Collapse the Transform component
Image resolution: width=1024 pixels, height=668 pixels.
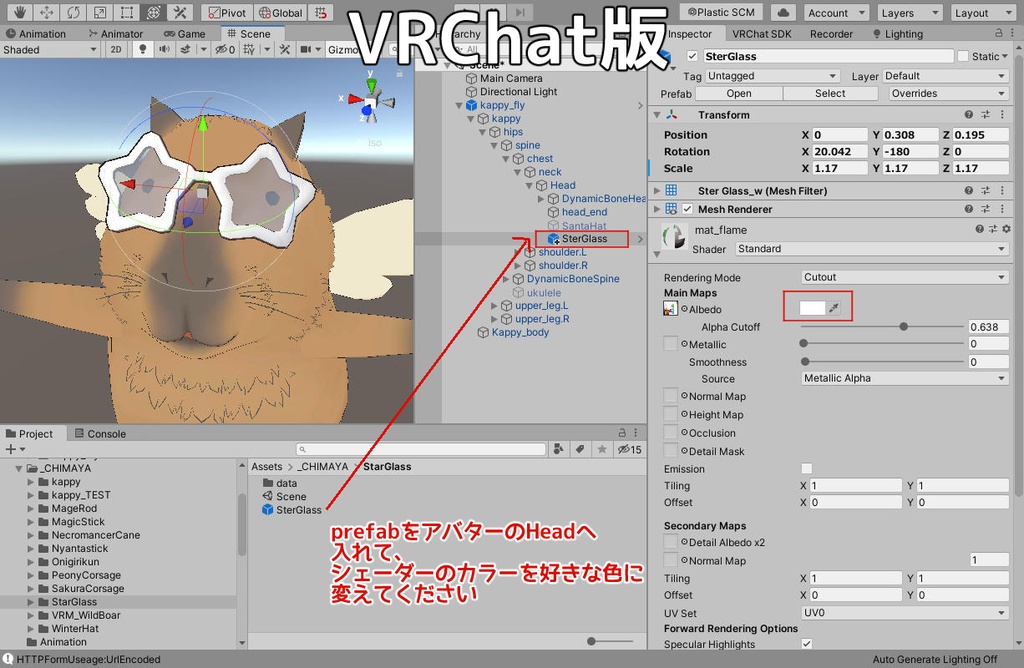[656, 115]
